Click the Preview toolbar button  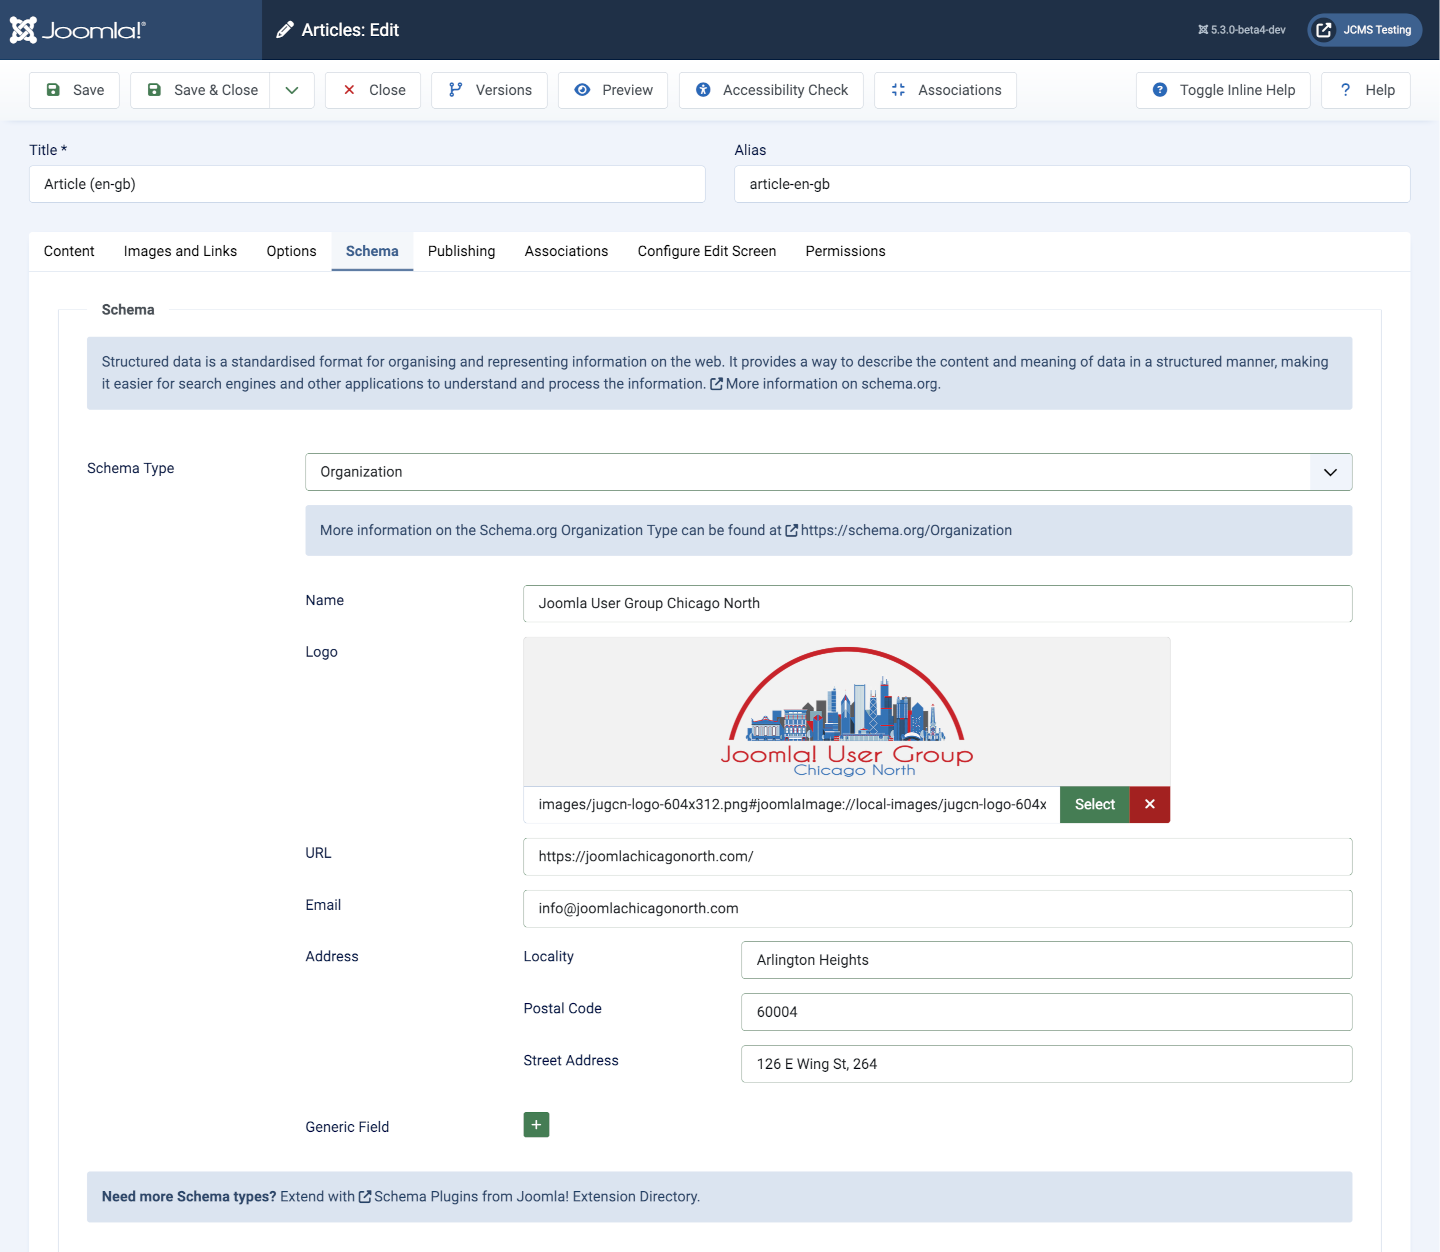click(x=613, y=90)
